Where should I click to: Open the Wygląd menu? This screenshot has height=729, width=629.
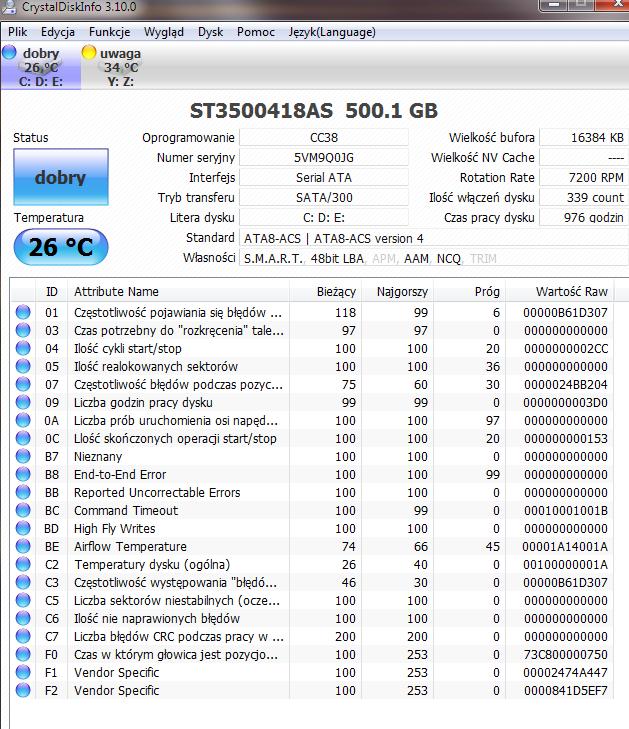tap(164, 32)
